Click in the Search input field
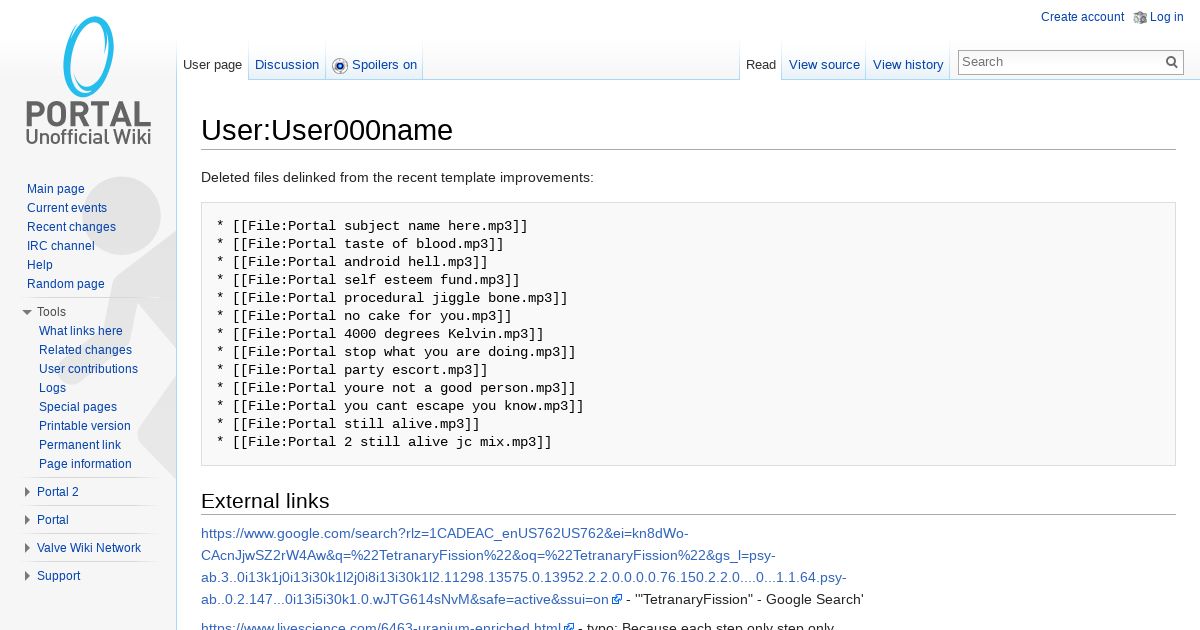 [x=1060, y=62]
